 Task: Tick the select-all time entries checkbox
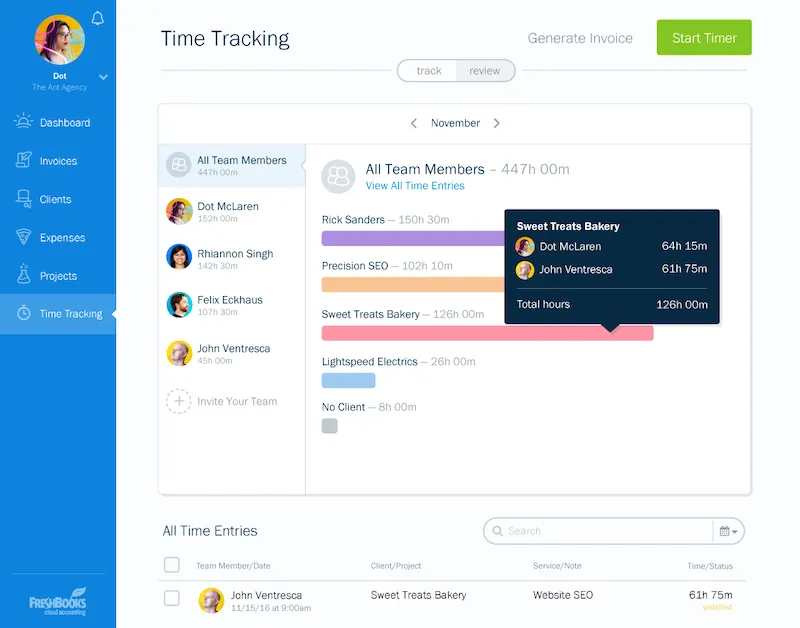pyautogui.click(x=172, y=565)
